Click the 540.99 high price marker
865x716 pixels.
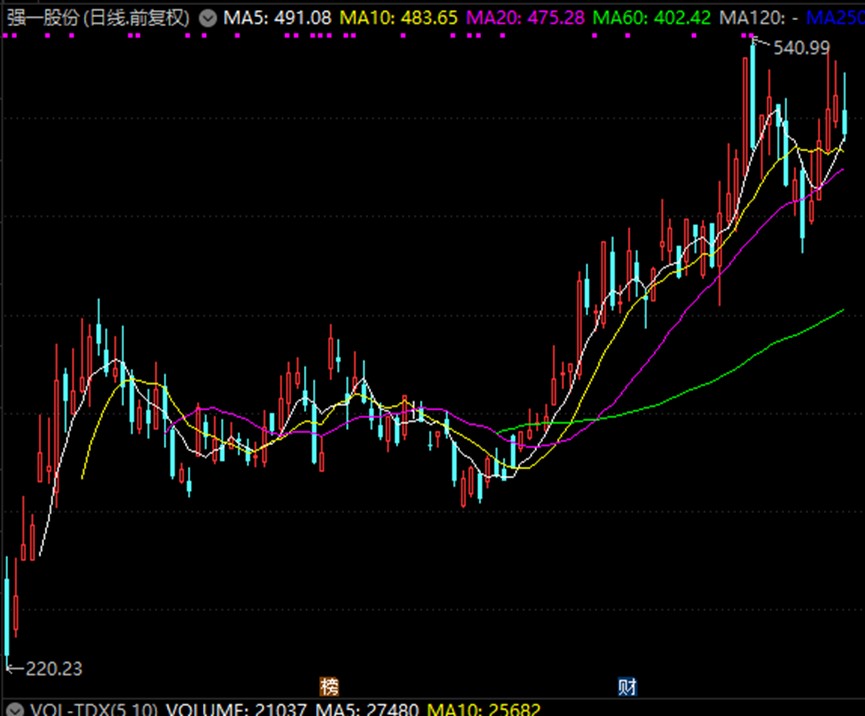[802, 48]
